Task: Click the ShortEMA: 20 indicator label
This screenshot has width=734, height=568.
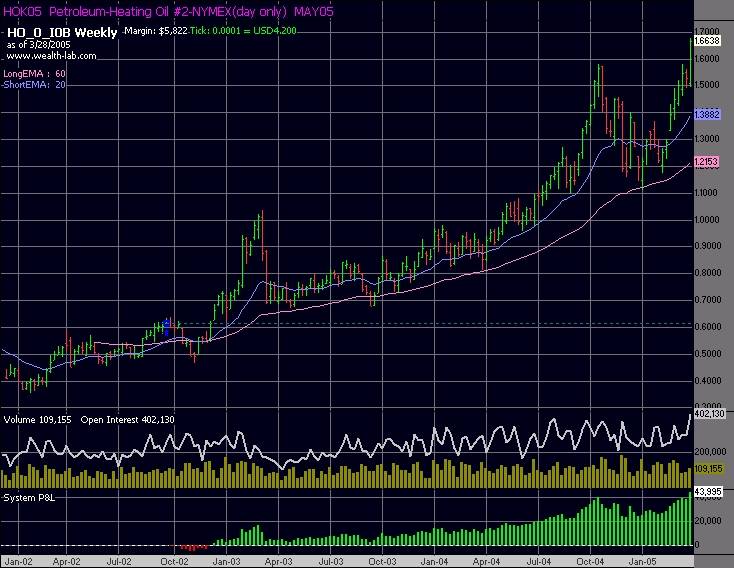Action: (34, 85)
